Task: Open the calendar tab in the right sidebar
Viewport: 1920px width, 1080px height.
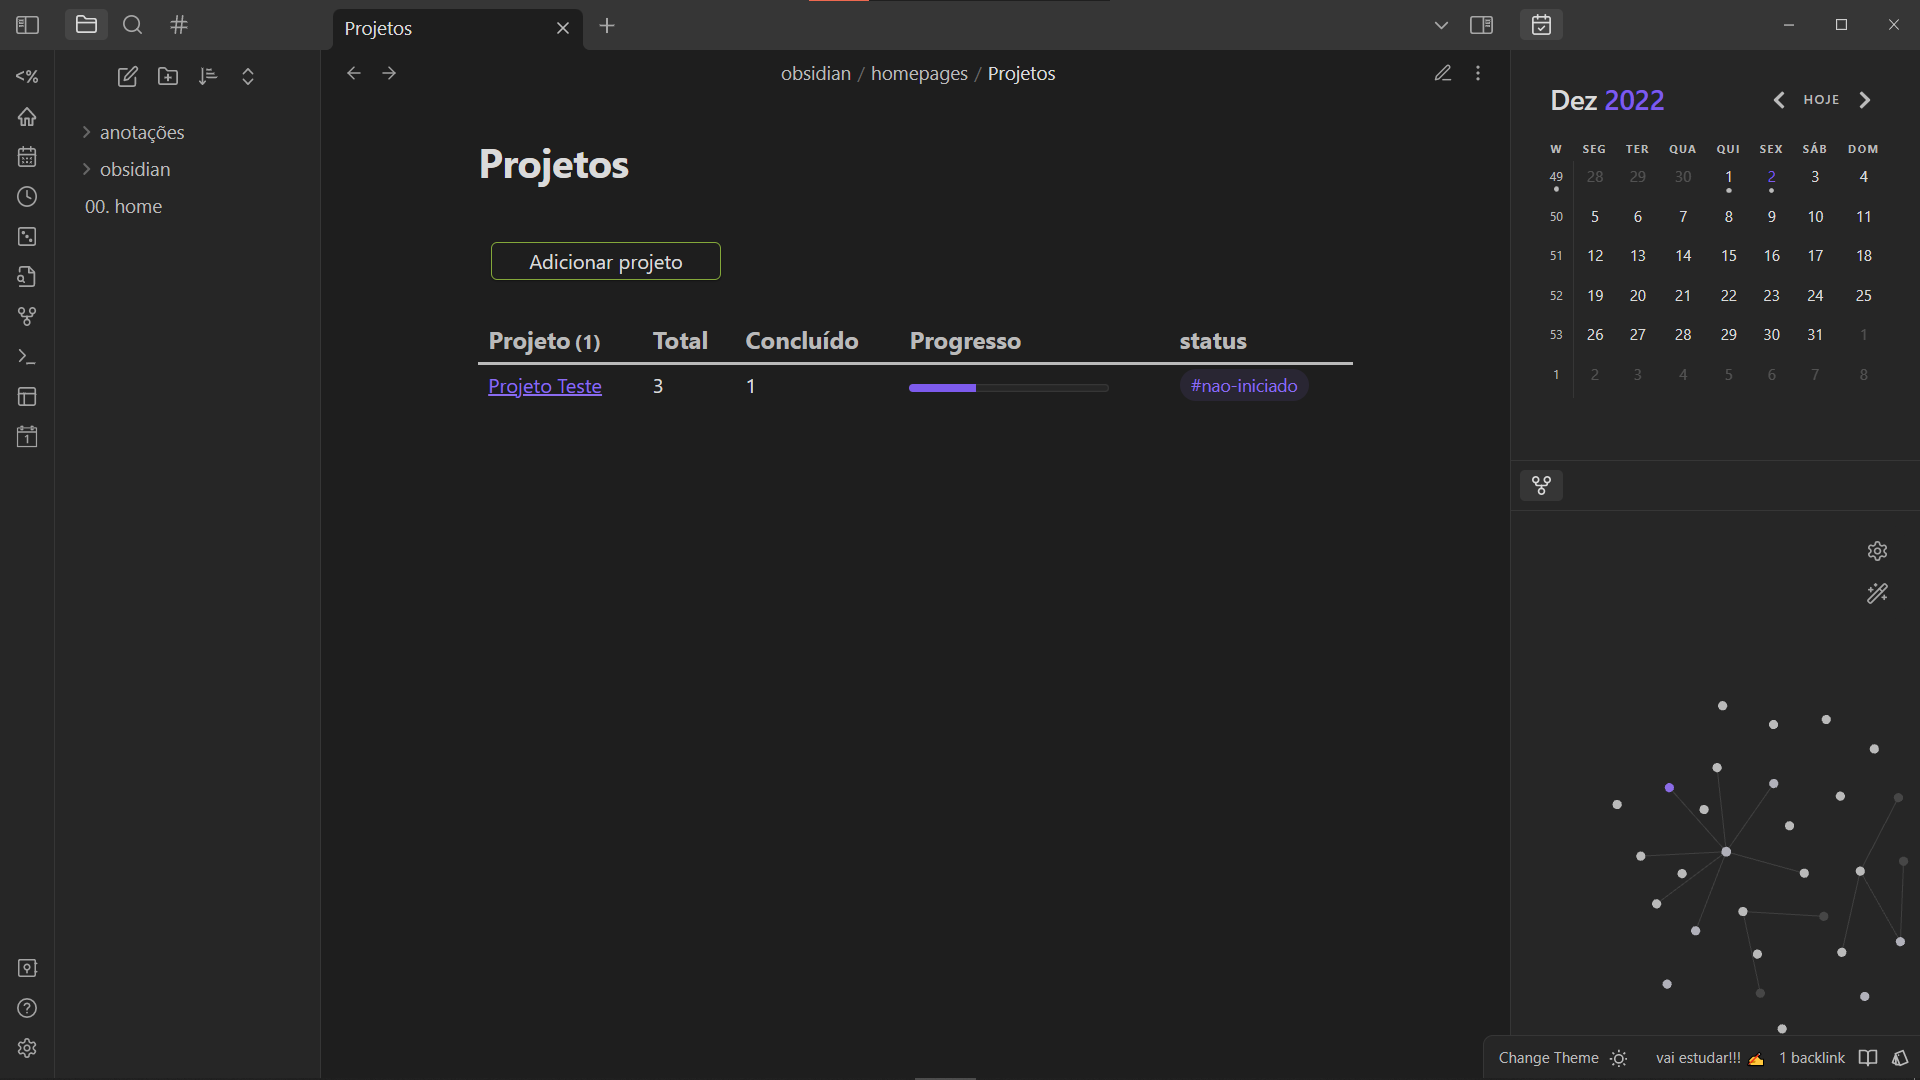Action: [1541, 25]
